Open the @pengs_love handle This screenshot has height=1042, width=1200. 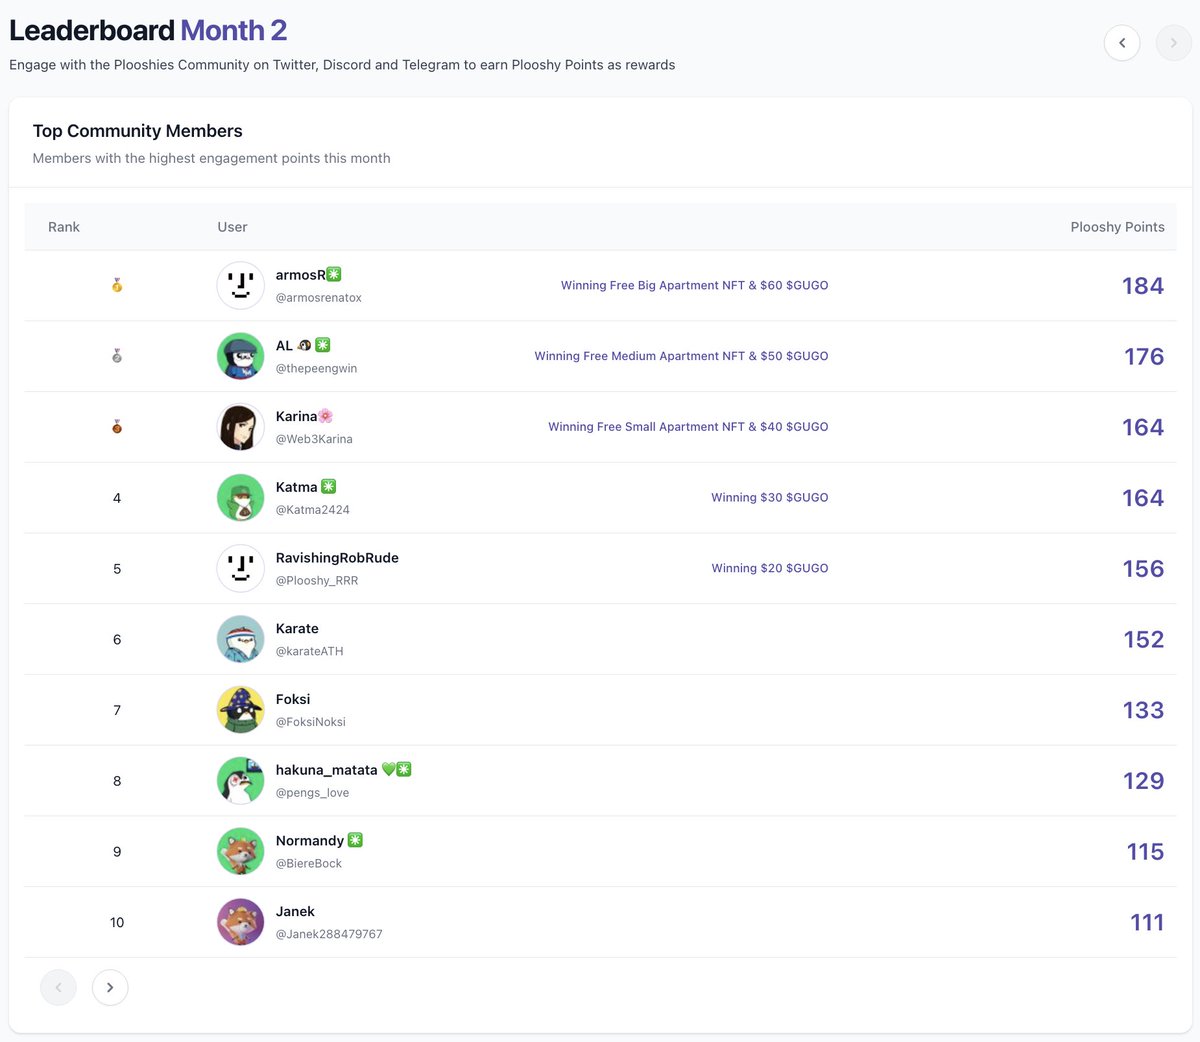pyautogui.click(x=313, y=793)
